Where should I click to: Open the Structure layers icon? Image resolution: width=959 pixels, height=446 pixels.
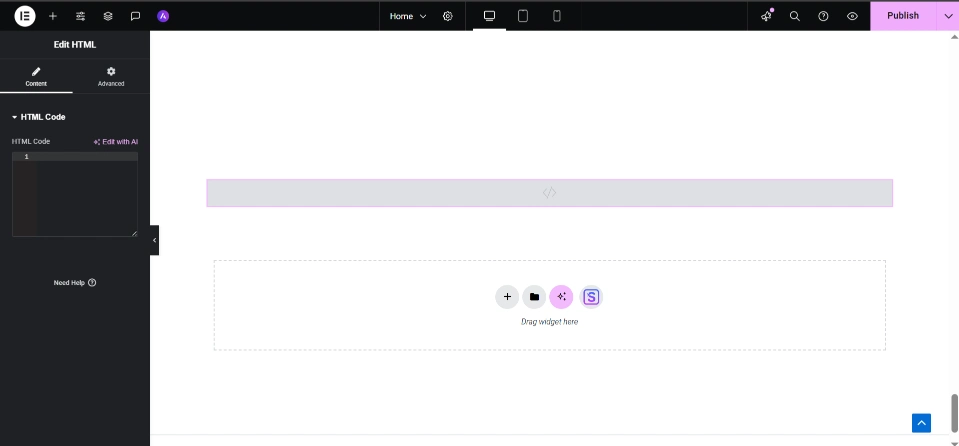pyautogui.click(x=108, y=16)
